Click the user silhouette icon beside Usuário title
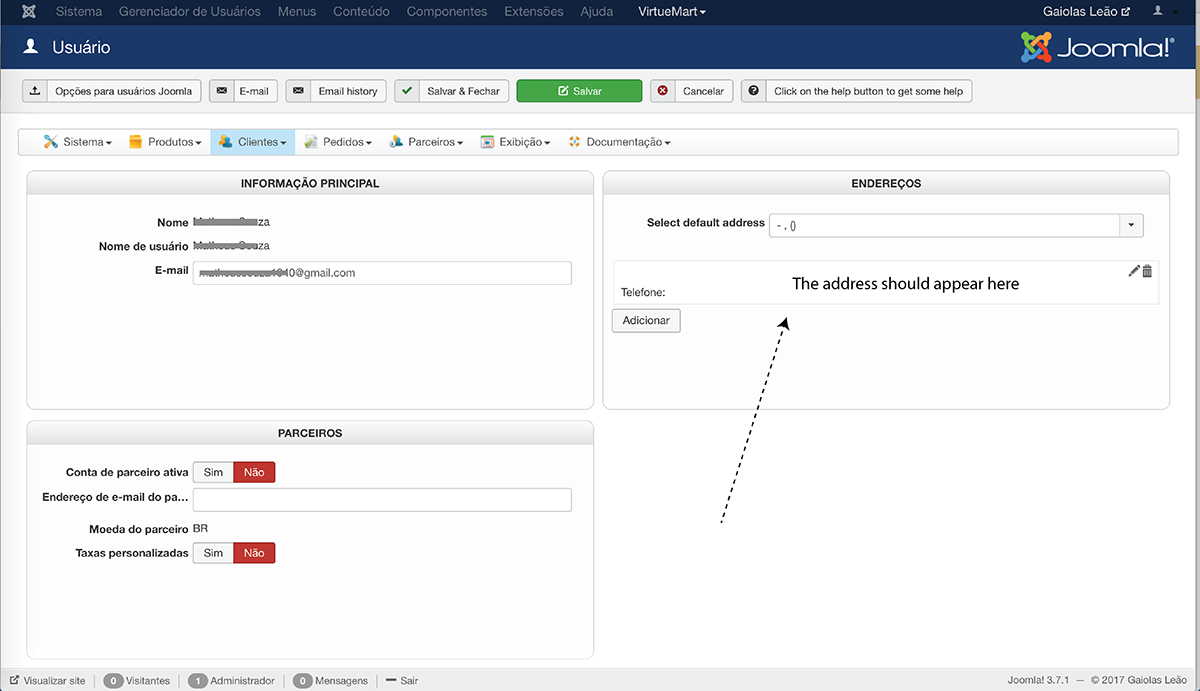Viewport: 1200px width, 691px height. [x=31, y=47]
